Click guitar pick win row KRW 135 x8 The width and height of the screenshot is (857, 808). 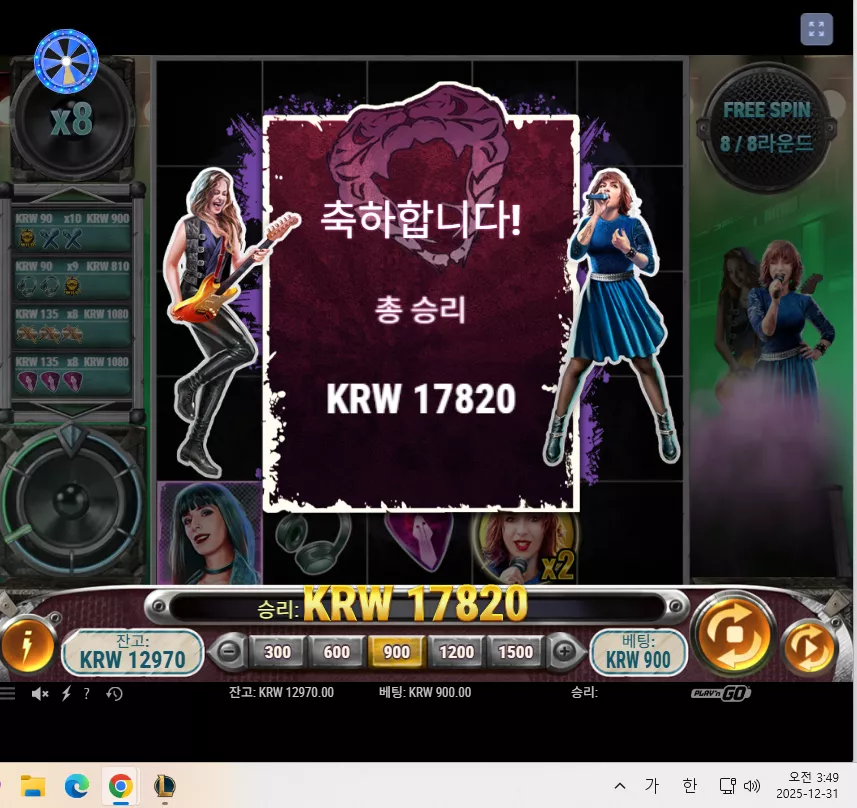tap(72, 374)
